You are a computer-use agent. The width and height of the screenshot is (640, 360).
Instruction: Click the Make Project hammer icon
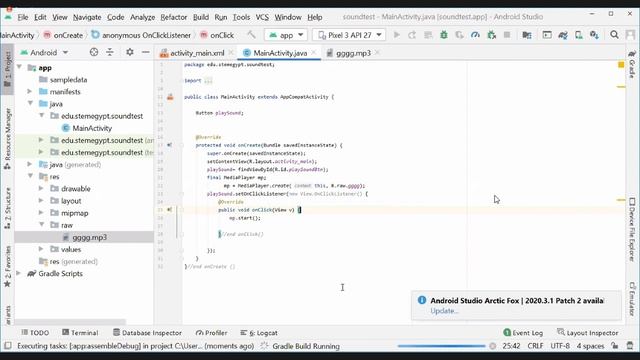251,35
